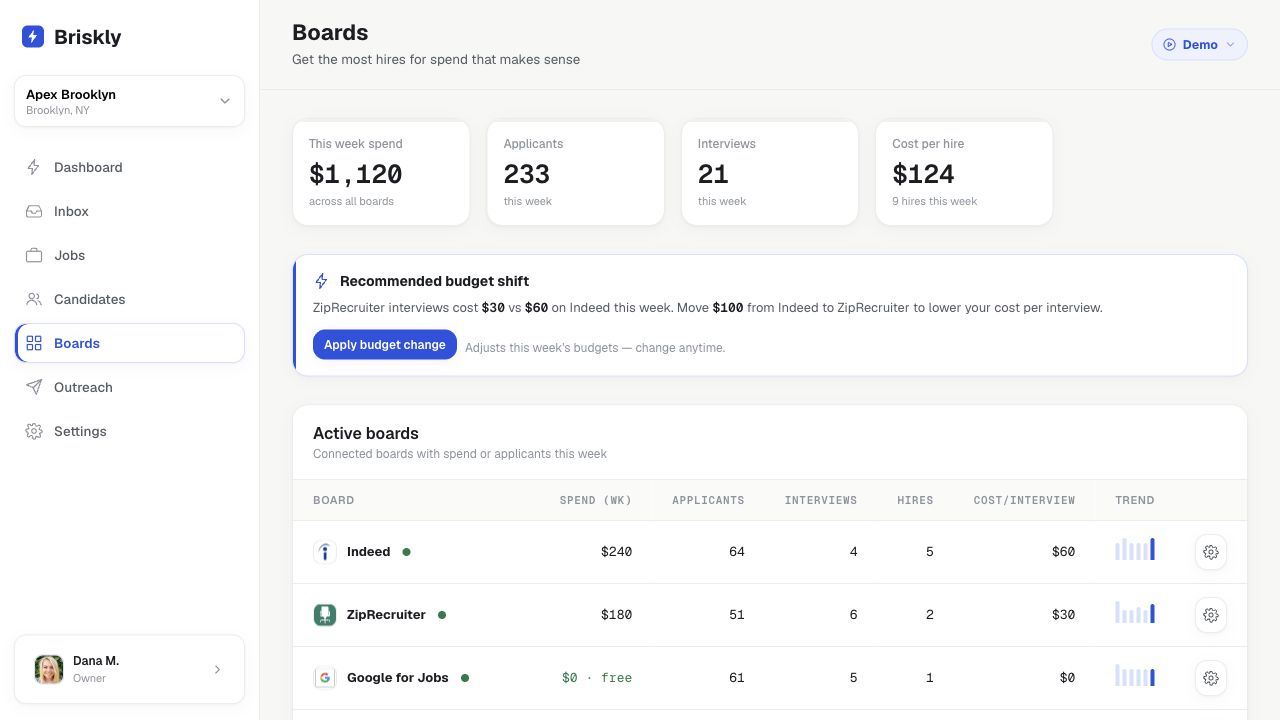
Task: Open settings gear for ZipRecruiter row
Action: point(1211,615)
